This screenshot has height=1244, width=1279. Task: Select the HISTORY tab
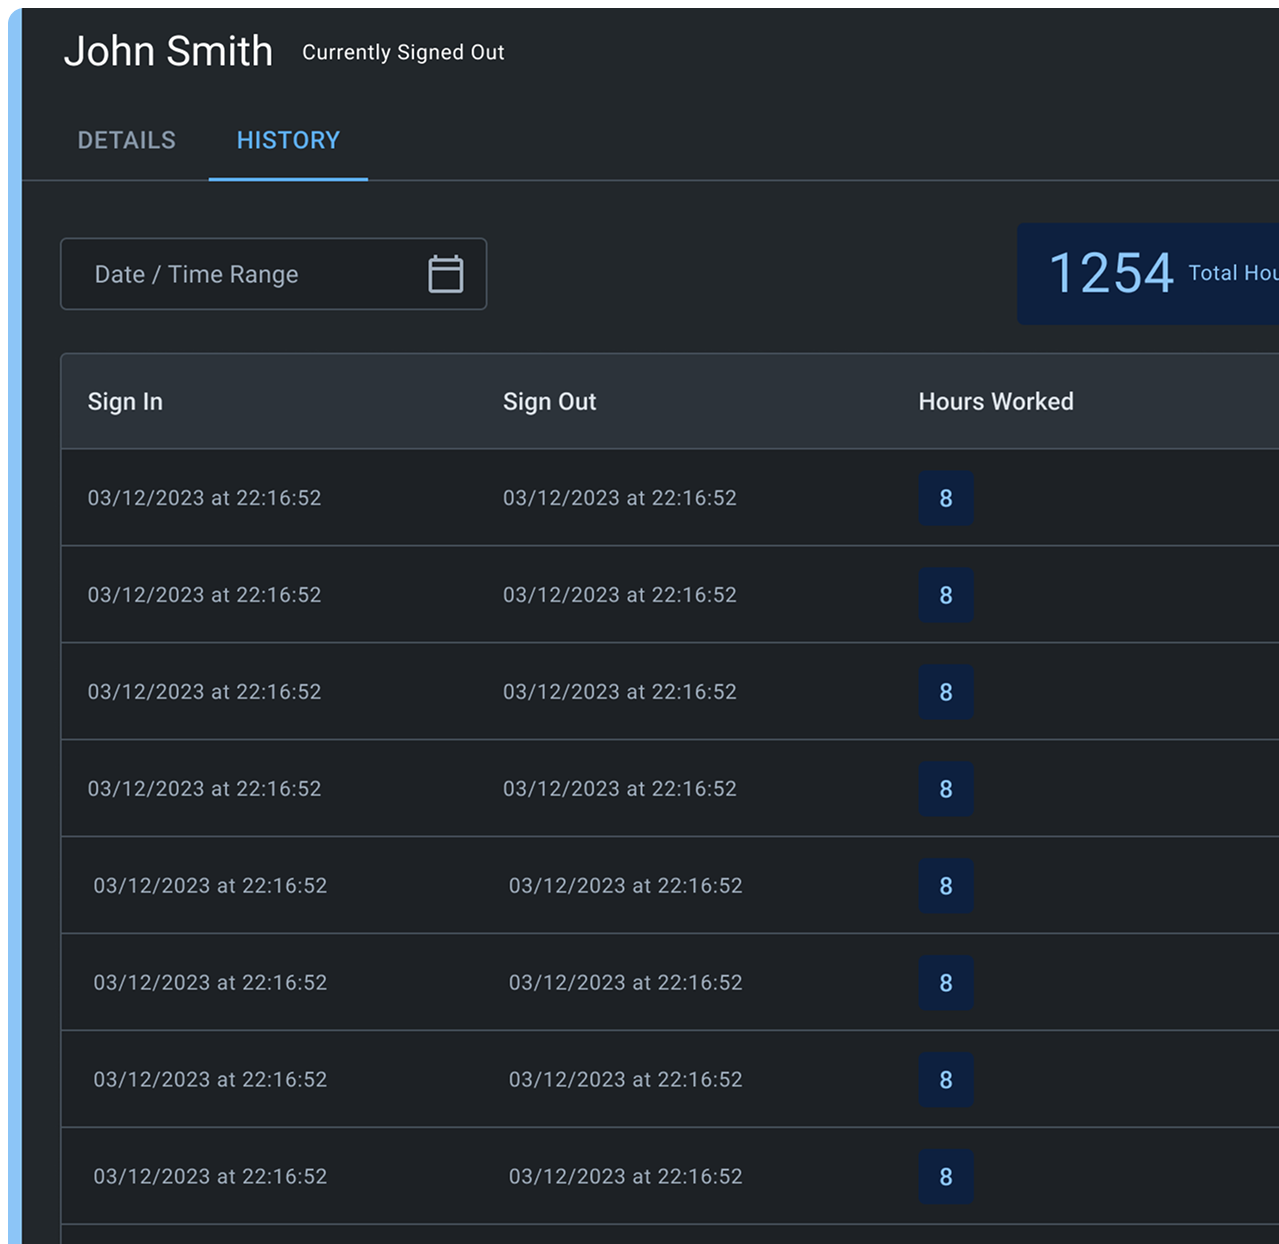[288, 140]
